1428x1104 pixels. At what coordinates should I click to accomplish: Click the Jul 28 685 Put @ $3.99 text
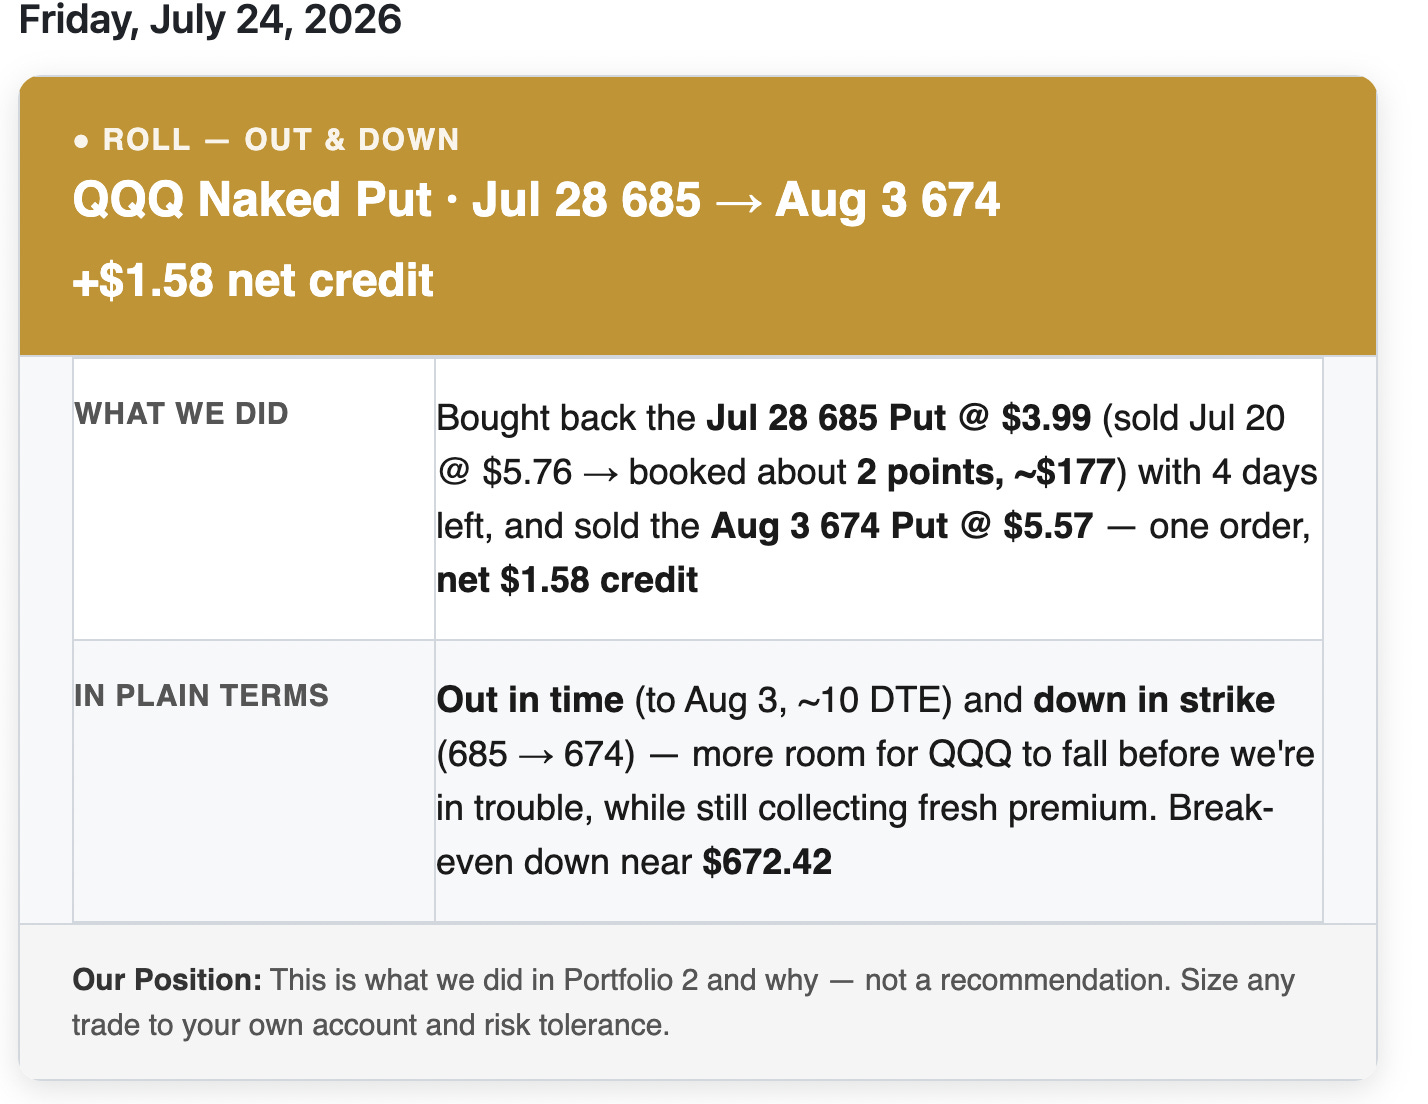[899, 418]
